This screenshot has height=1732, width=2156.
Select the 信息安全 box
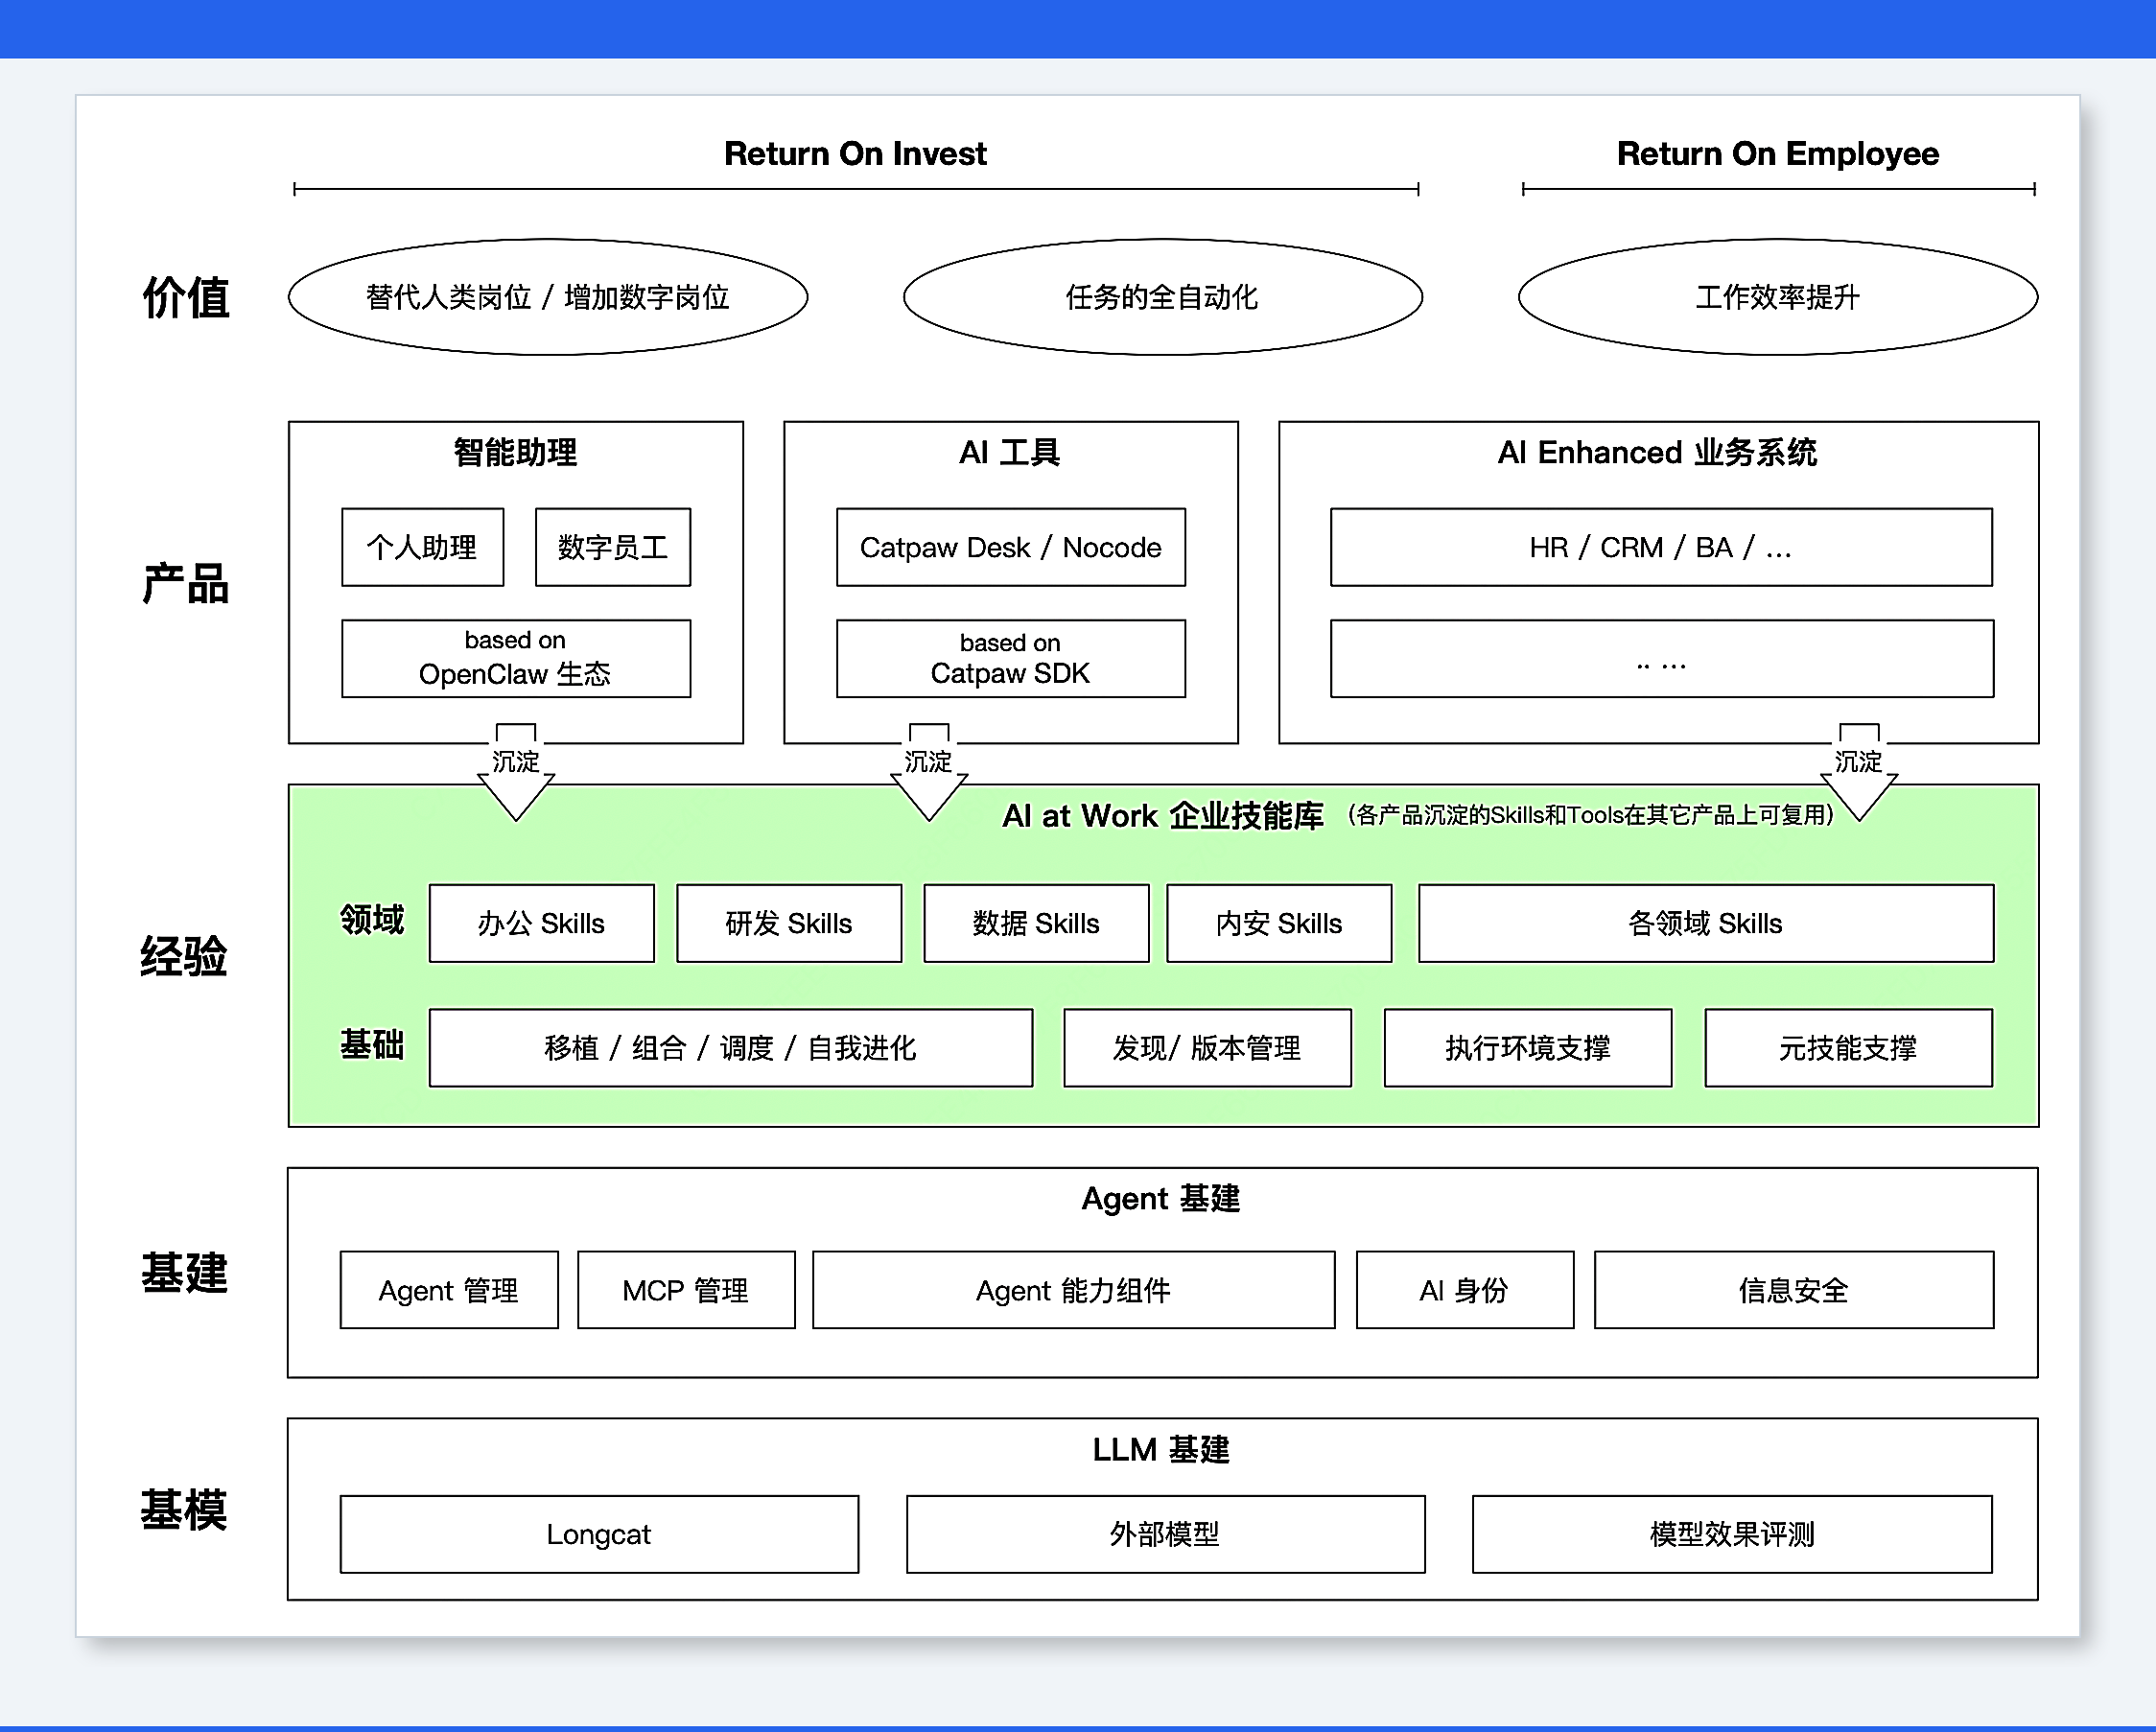point(1793,1290)
